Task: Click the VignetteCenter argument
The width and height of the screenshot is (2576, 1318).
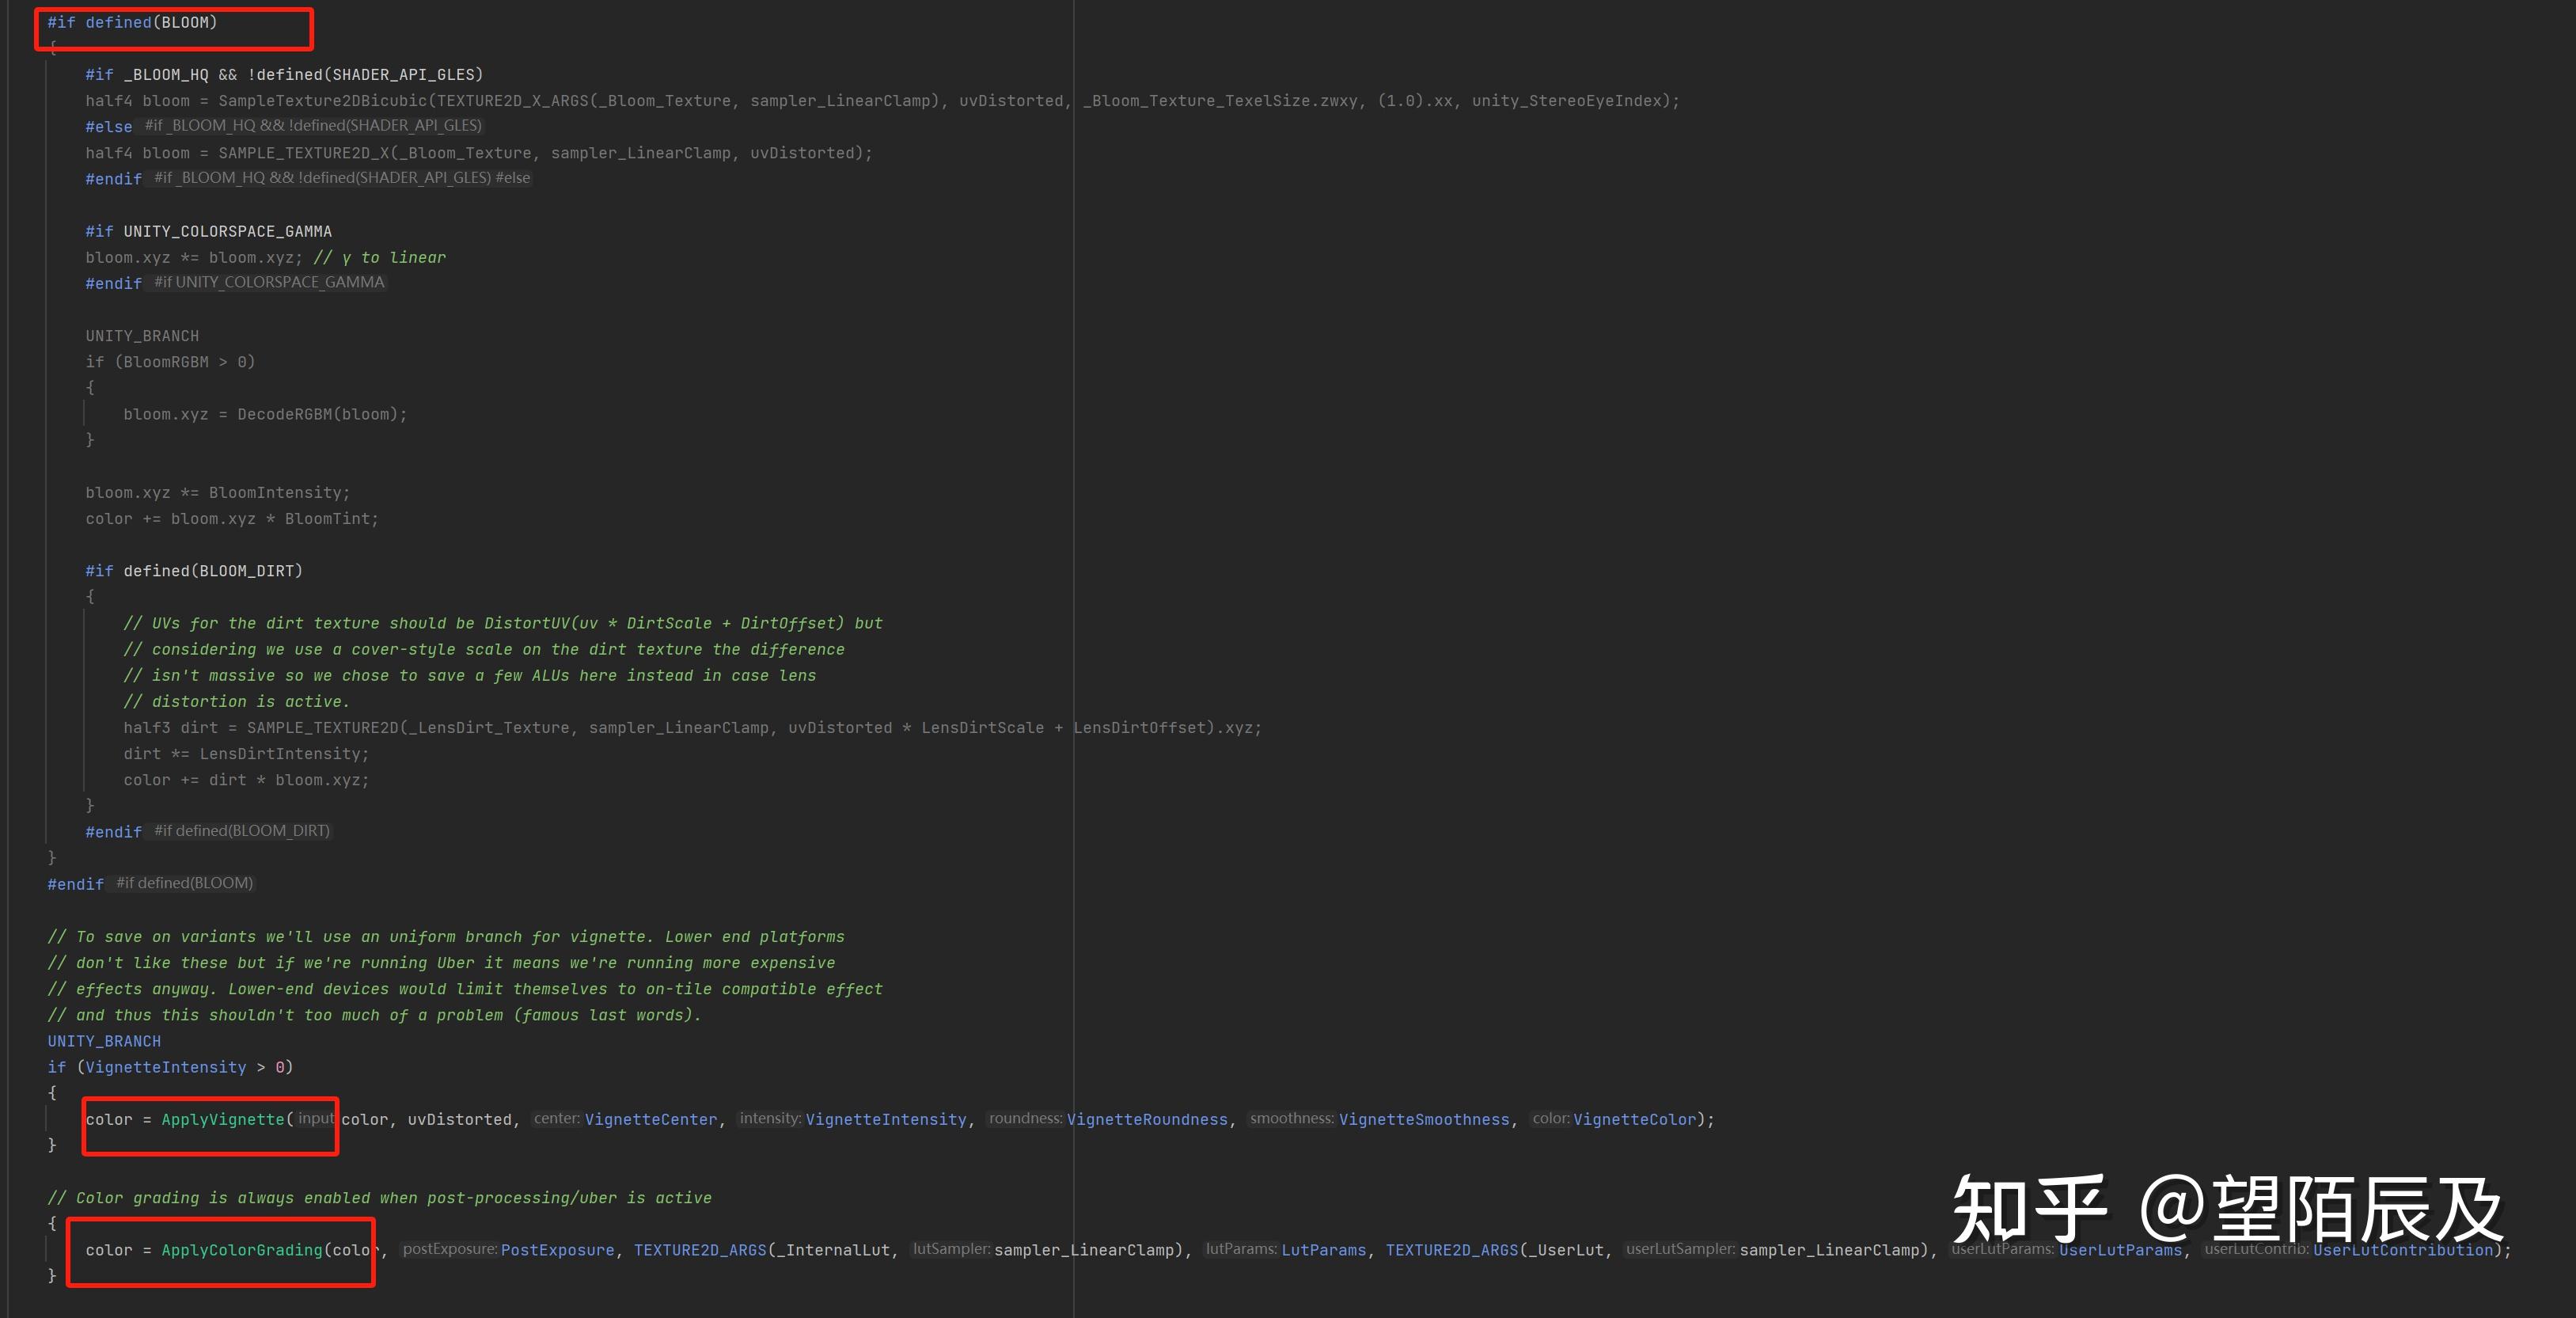Action: pyautogui.click(x=650, y=1119)
